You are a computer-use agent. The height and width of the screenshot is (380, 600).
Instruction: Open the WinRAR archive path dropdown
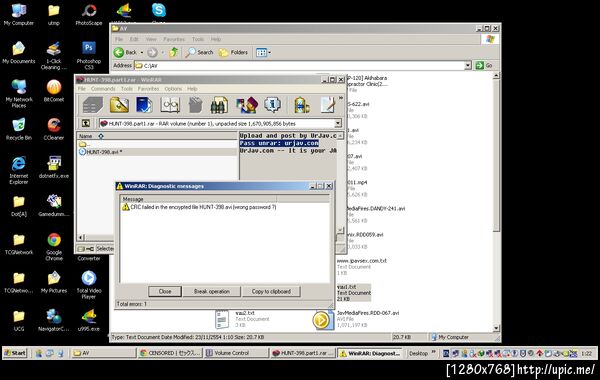point(338,124)
